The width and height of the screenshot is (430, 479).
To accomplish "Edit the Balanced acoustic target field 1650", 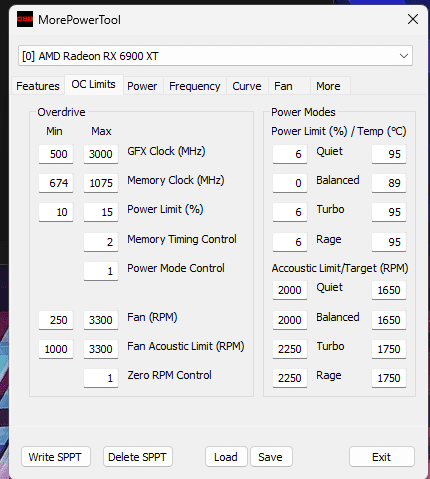I will [x=389, y=320].
